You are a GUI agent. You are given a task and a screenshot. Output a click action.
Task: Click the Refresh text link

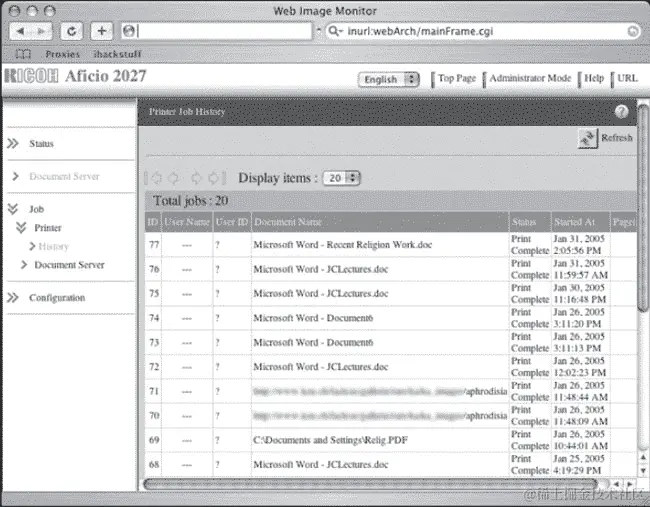[x=617, y=138]
